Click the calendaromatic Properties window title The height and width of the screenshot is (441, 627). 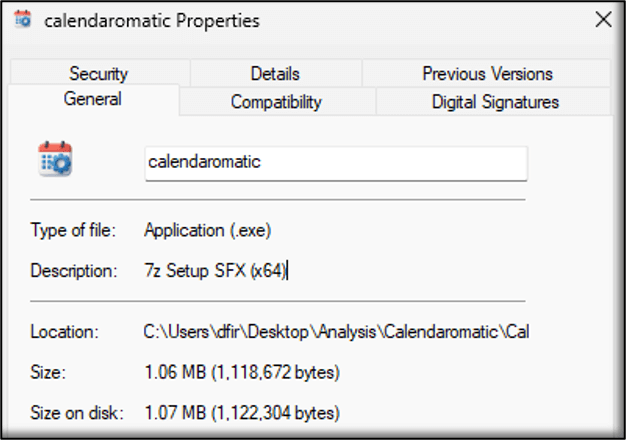(152, 21)
